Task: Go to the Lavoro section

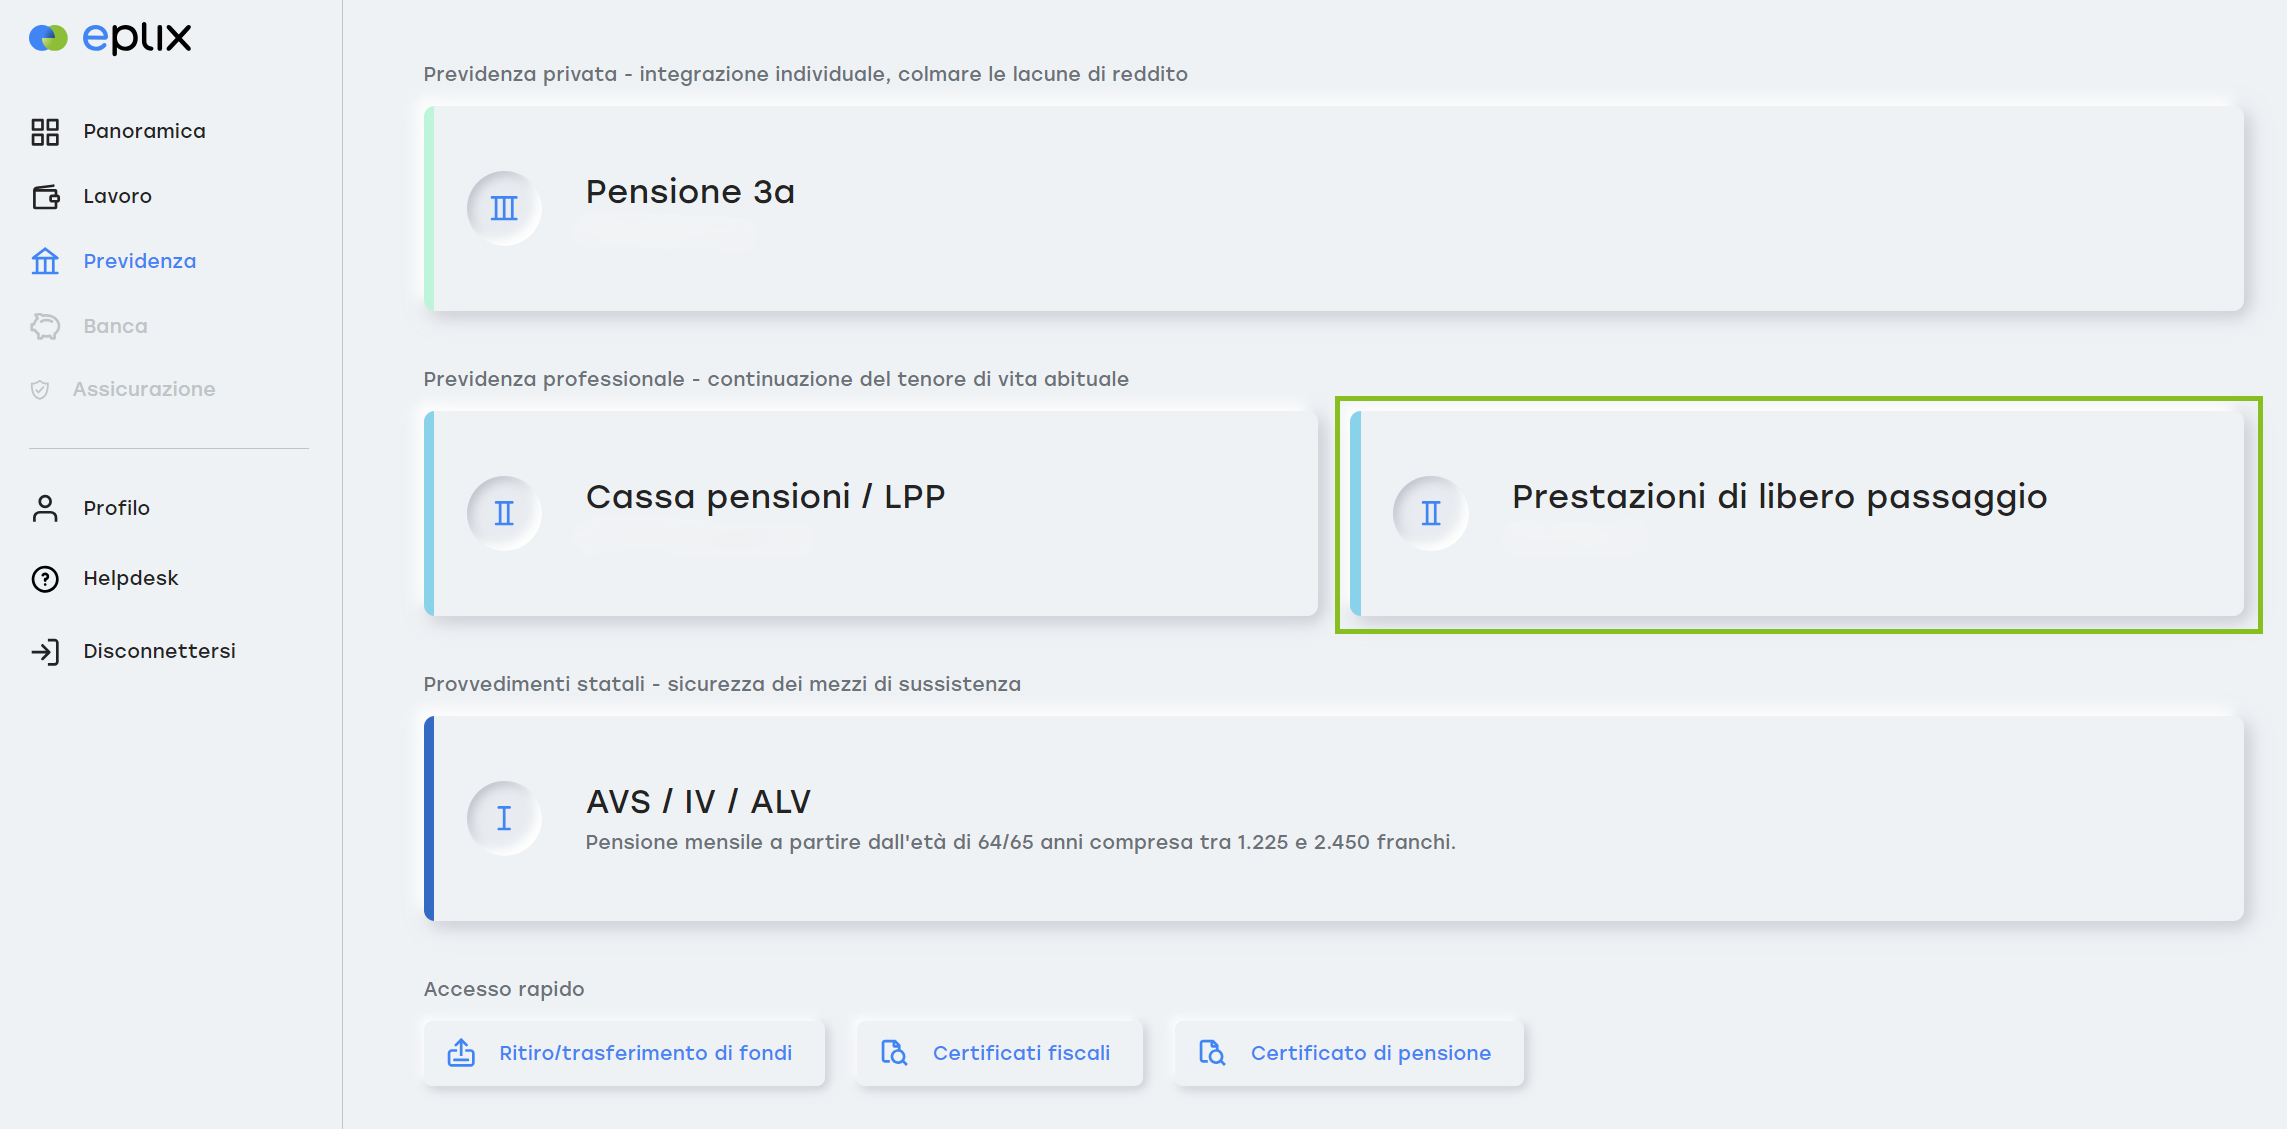Action: click(x=117, y=197)
